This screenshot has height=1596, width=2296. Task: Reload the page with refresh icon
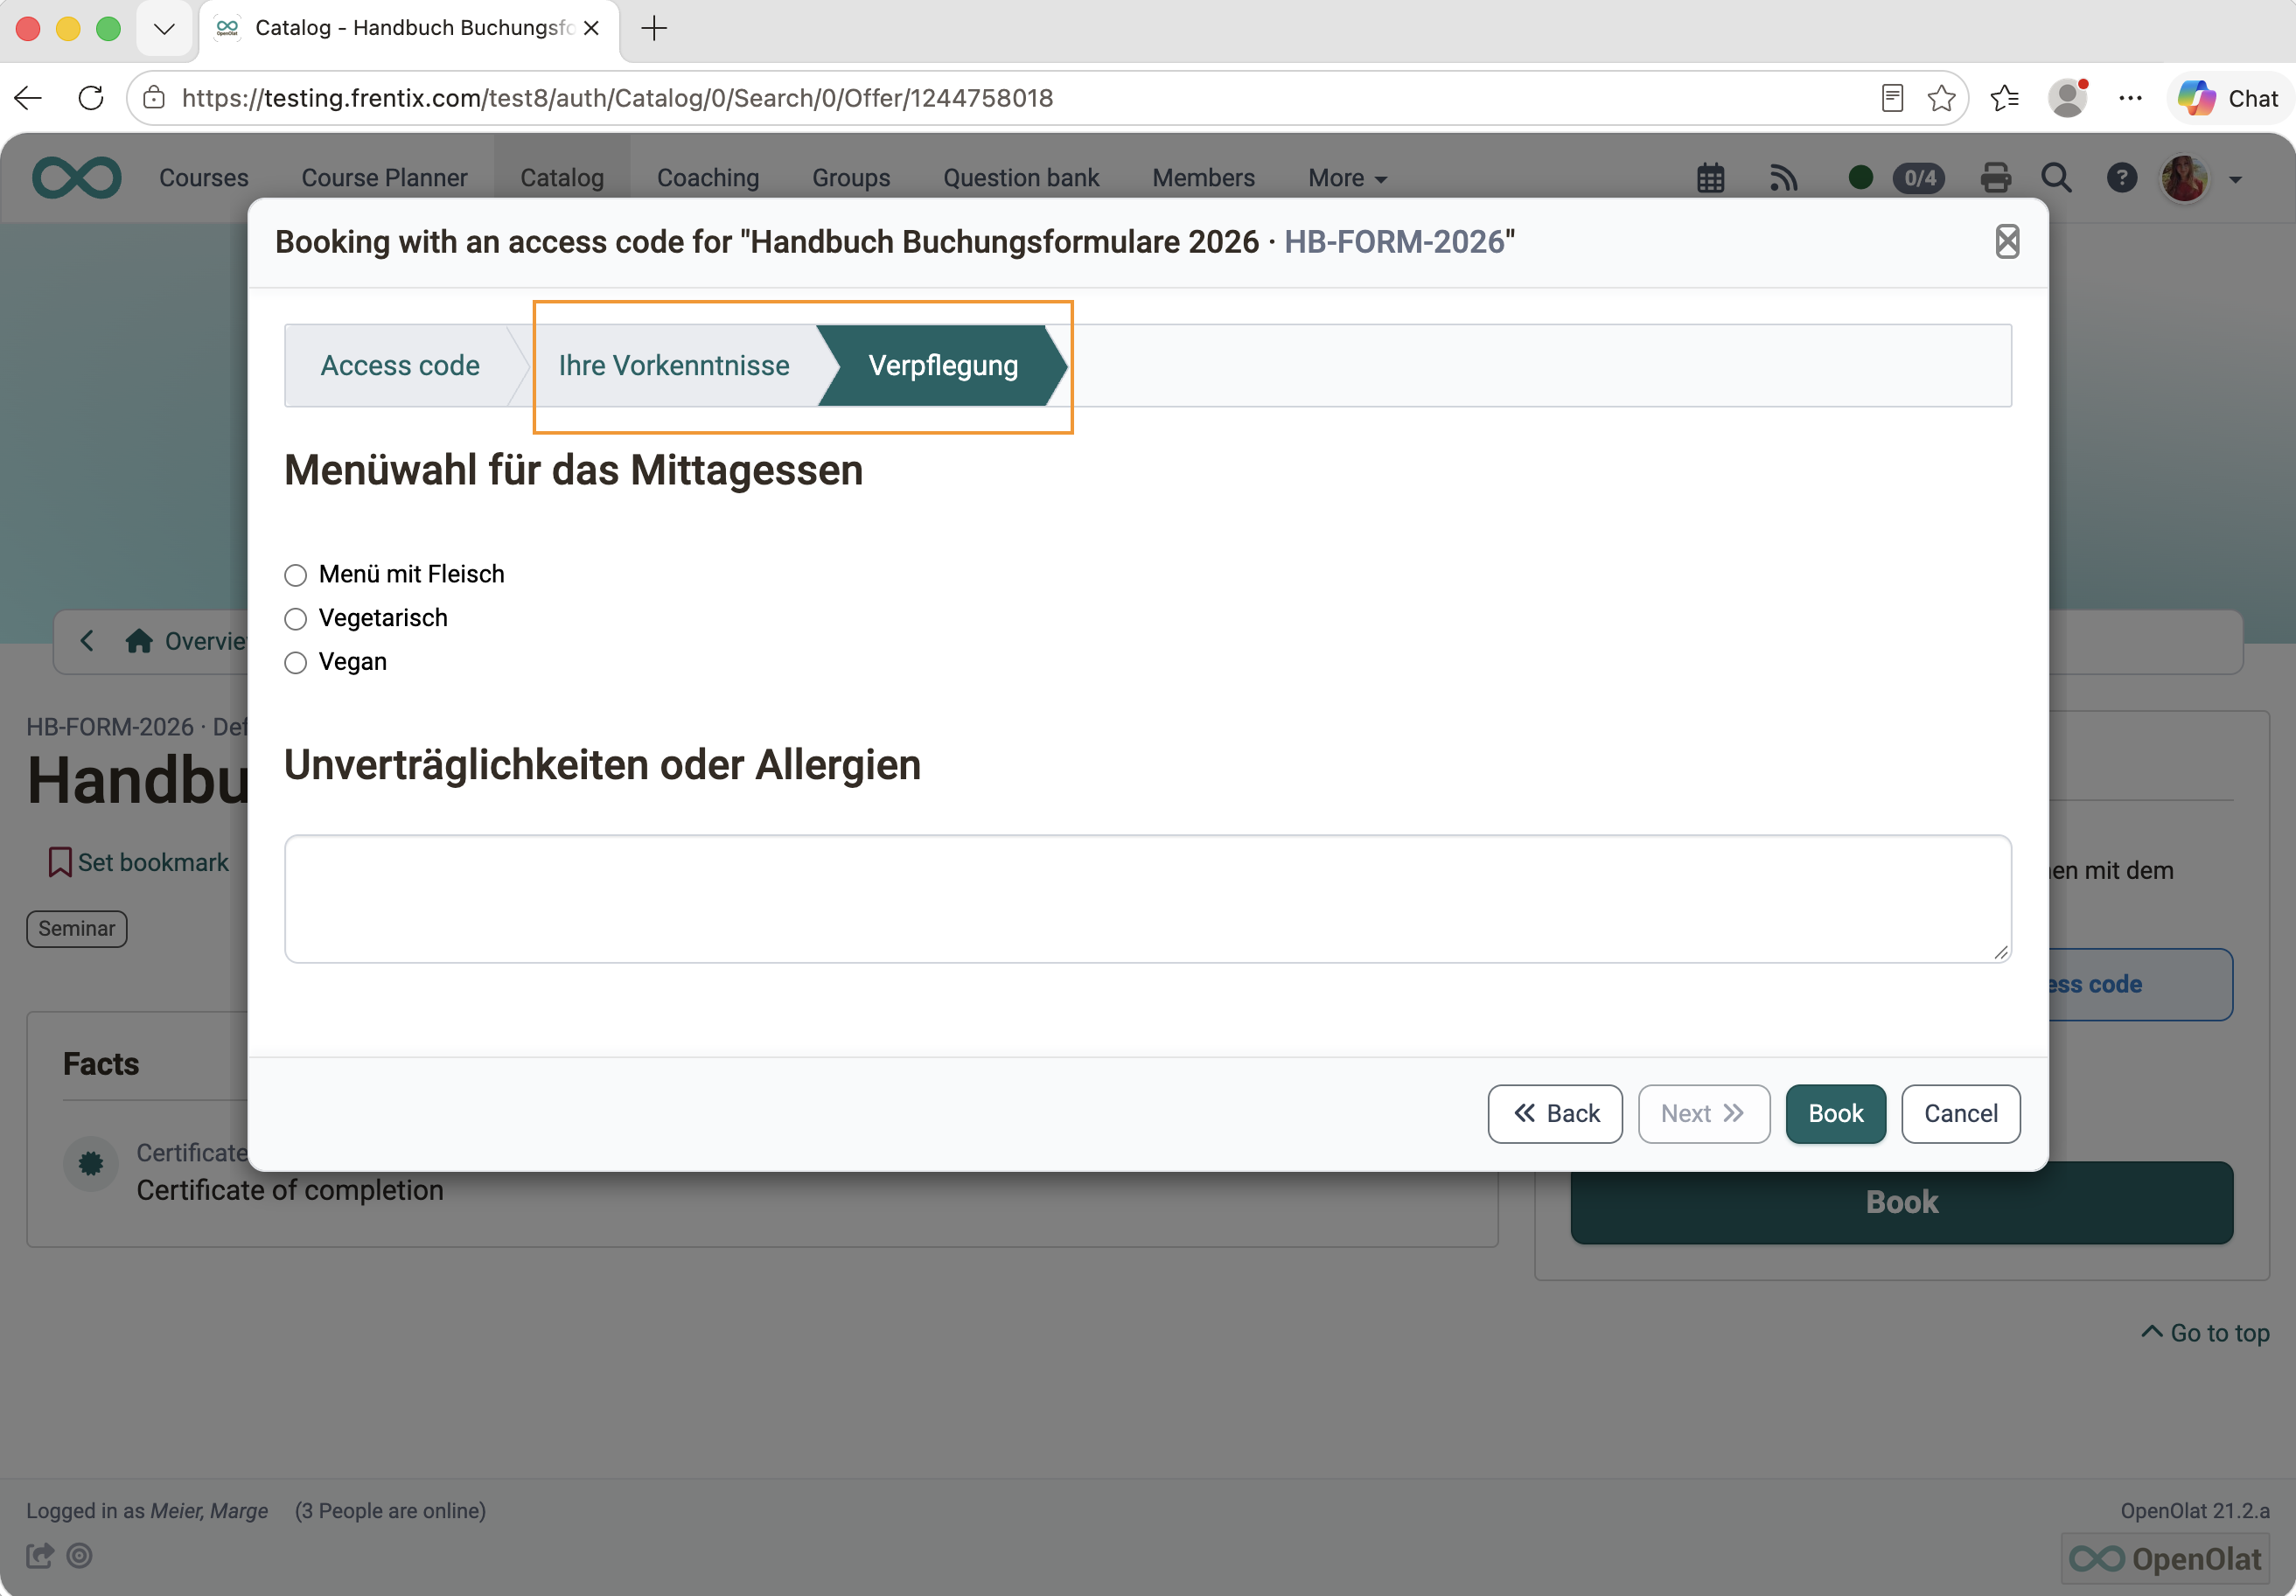(91, 98)
